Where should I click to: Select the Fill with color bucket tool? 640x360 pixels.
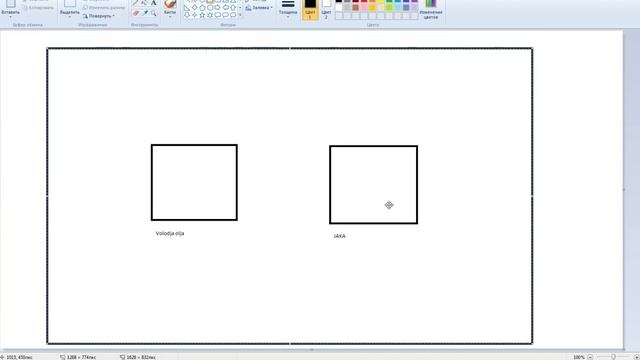[x=144, y=2]
